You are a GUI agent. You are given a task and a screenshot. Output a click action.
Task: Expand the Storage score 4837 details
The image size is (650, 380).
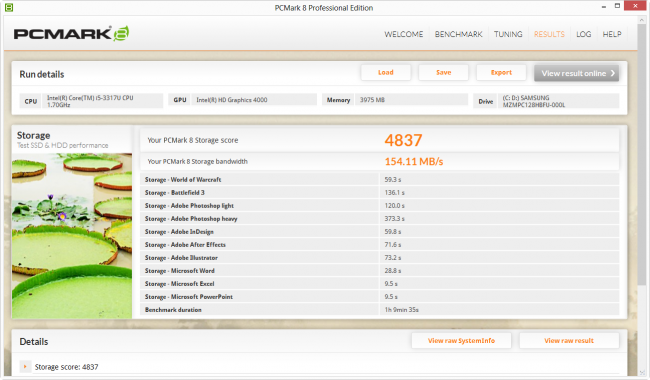(x=25, y=367)
